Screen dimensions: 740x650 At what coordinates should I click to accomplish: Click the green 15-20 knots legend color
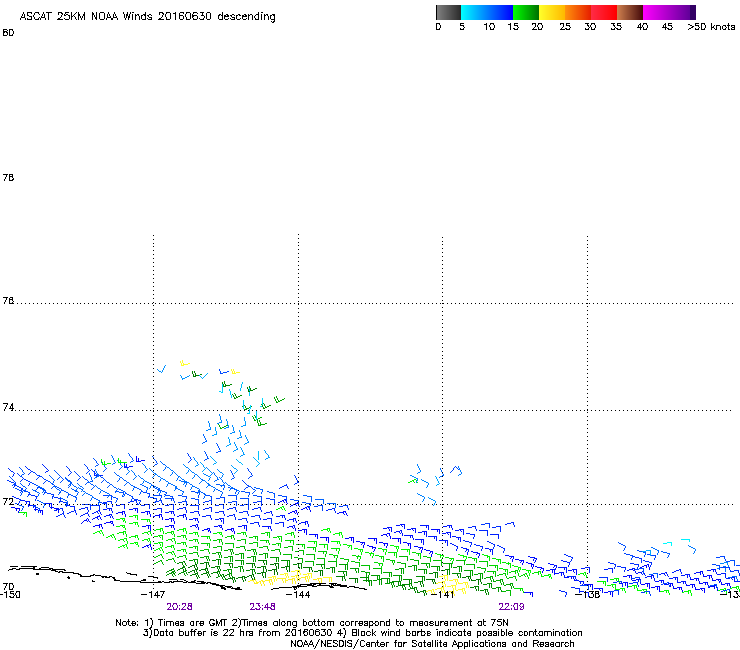click(x=526, y=12)
